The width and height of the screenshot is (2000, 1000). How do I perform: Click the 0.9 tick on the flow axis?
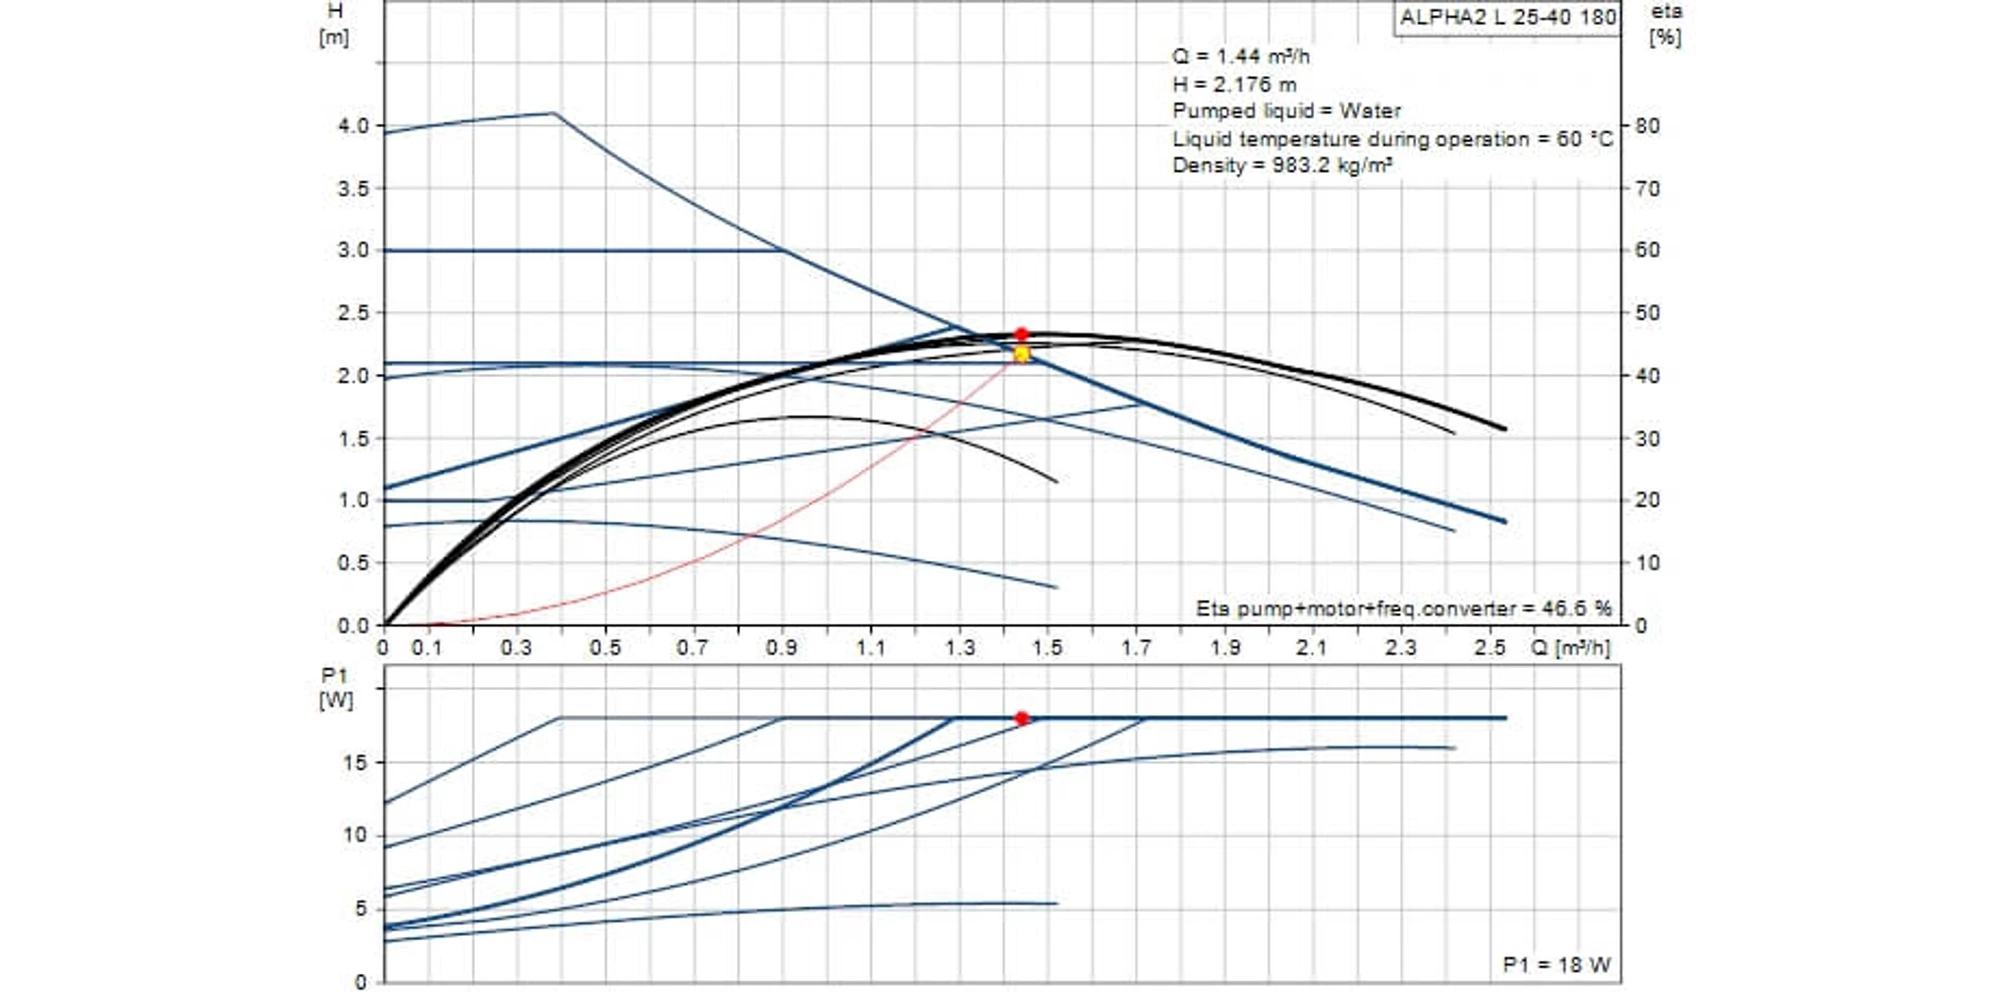[782, 648]
